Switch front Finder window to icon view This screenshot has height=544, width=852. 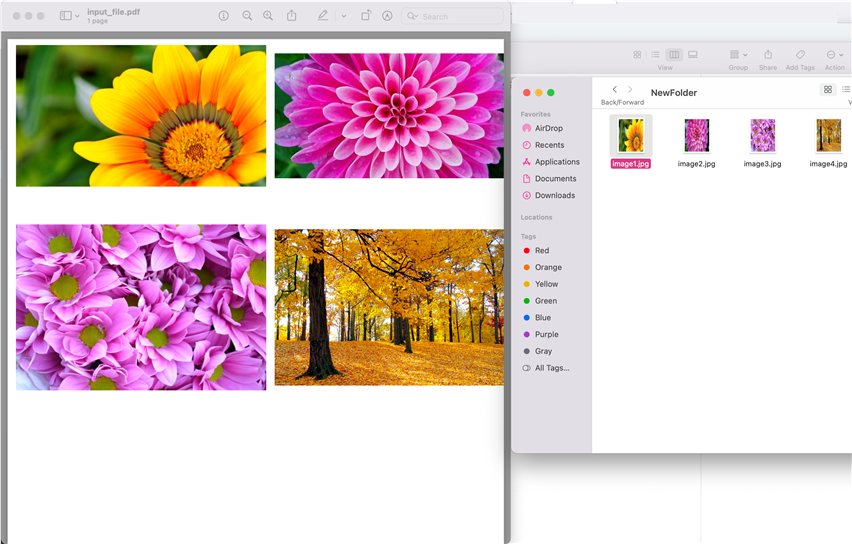click(x=827, y=90)
